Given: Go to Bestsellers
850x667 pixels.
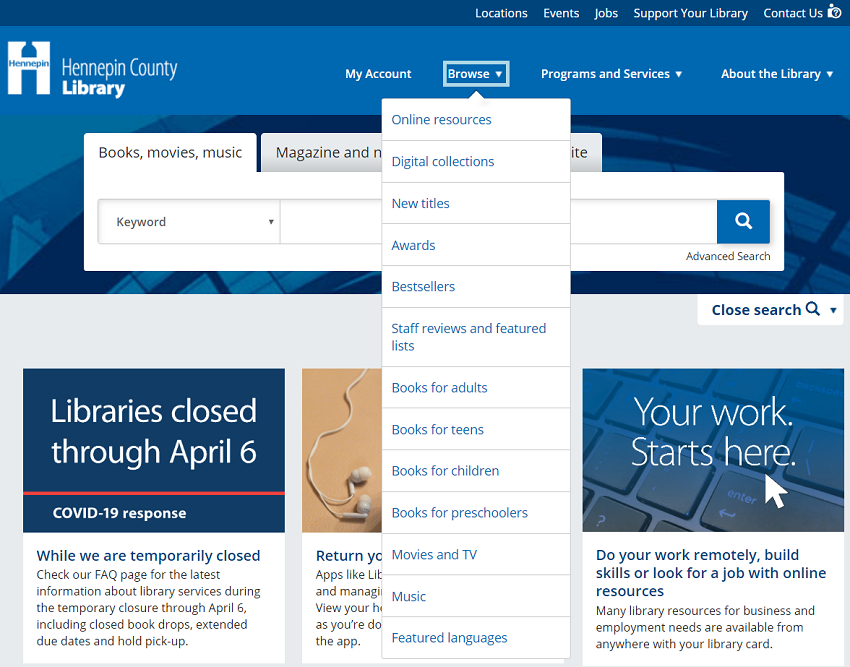Looking at the screenshot, I should [x=476, y=286].
